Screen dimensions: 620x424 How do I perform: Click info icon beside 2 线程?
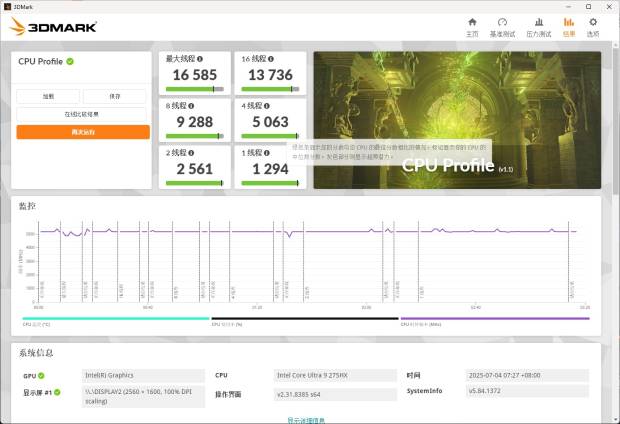pos(191,153)
